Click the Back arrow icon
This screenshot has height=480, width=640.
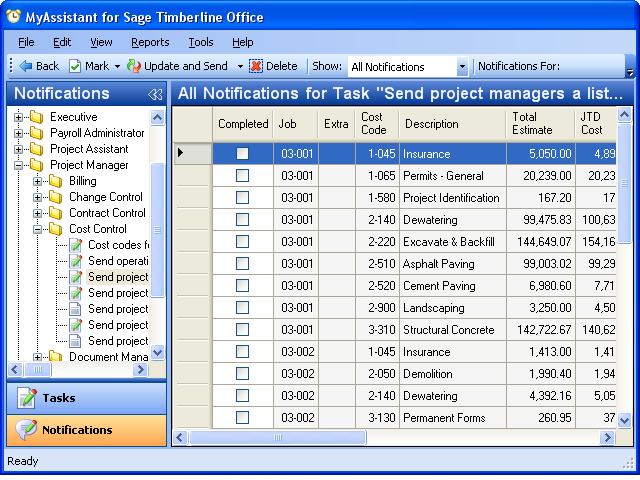click(x=26, y=66)
